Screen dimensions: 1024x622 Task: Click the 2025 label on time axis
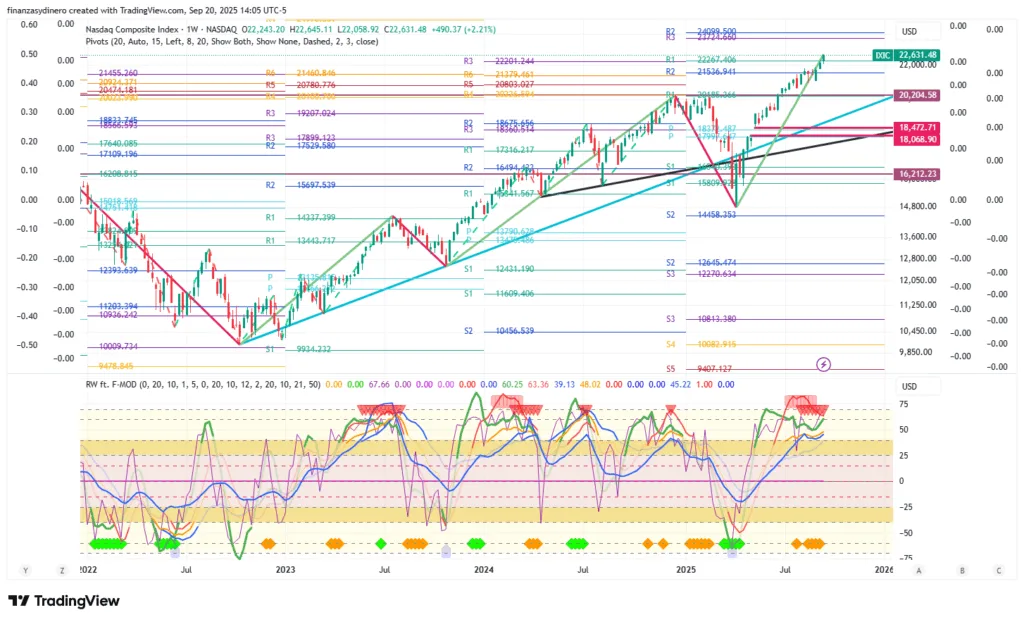pos(686,570)
